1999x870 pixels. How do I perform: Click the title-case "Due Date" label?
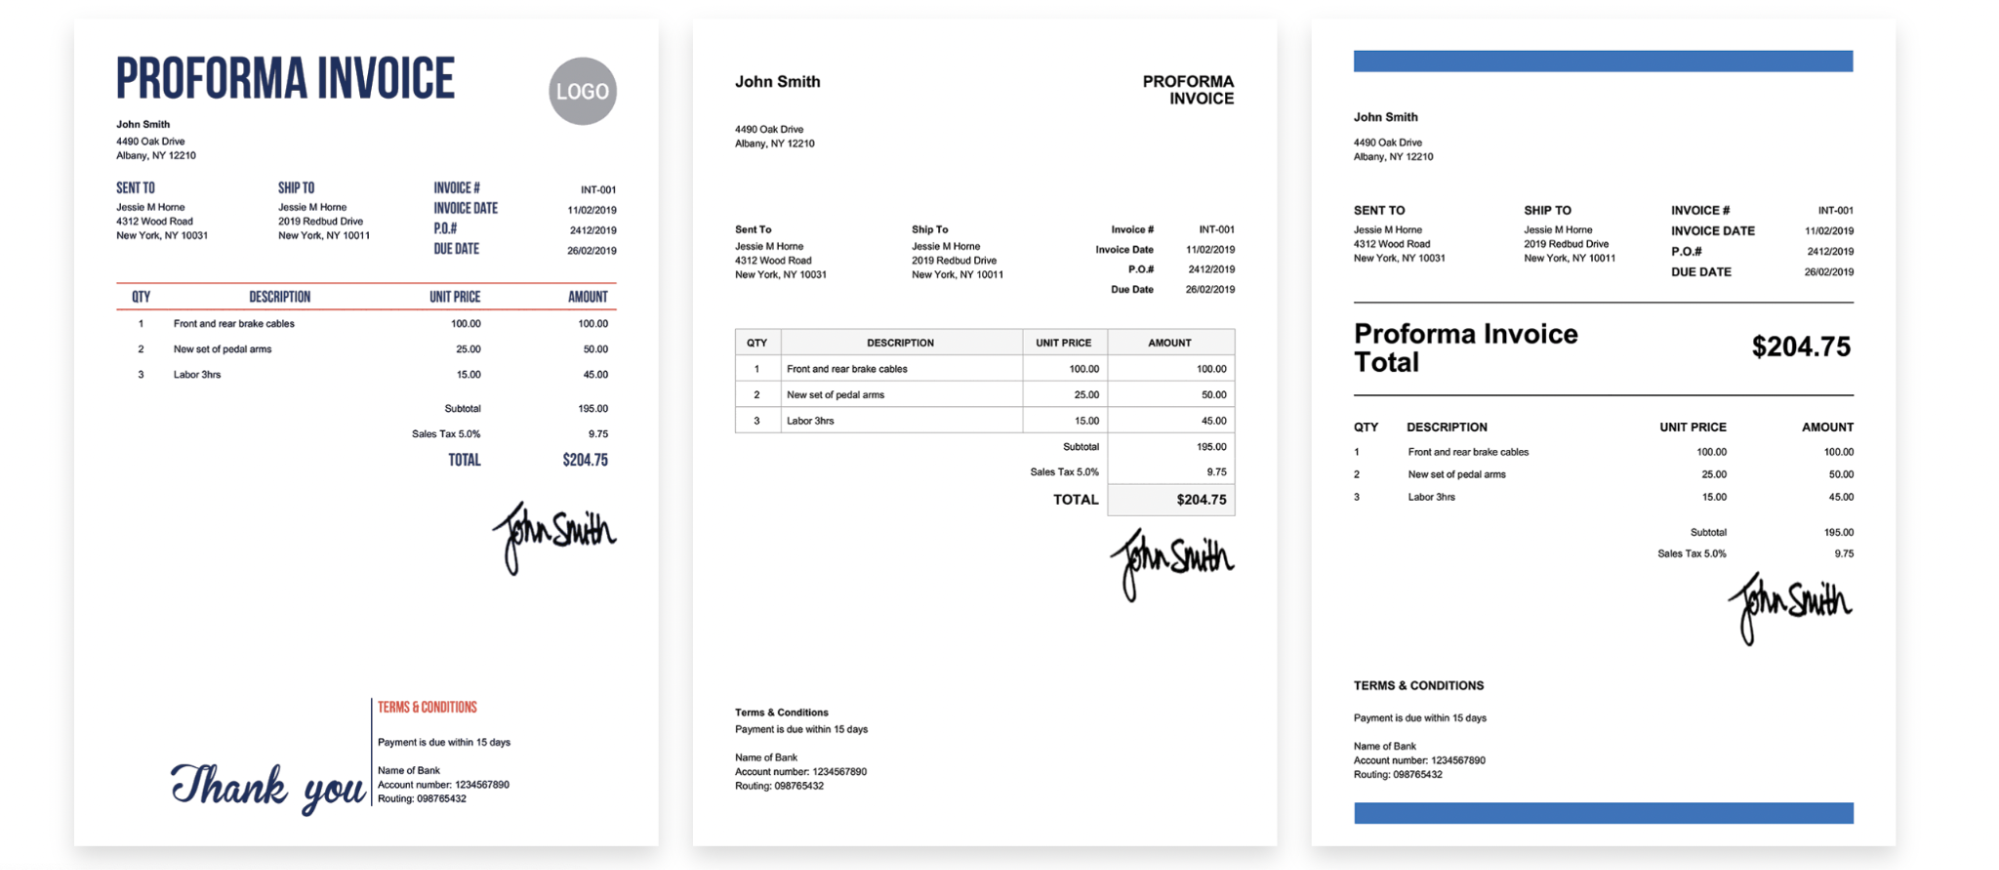pyautogui.click(x=1132, y=289)
